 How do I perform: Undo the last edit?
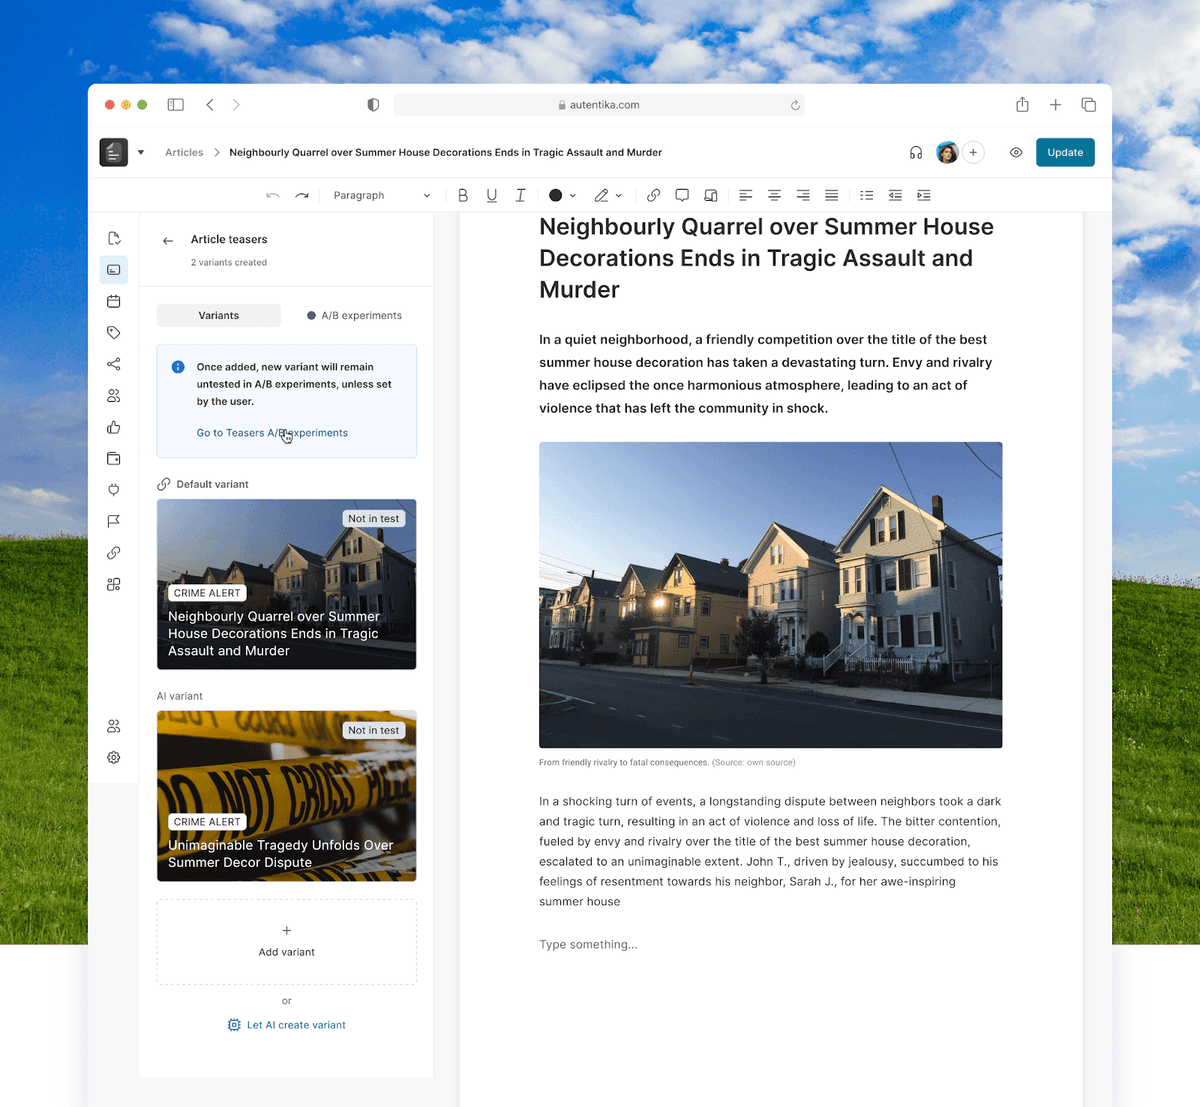point(273,195)
